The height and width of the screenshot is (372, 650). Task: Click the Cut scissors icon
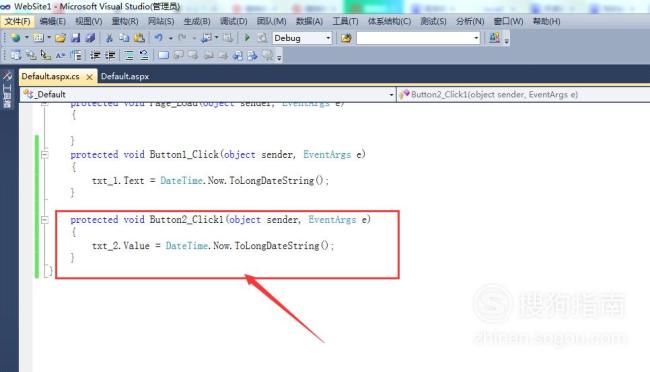109,38
